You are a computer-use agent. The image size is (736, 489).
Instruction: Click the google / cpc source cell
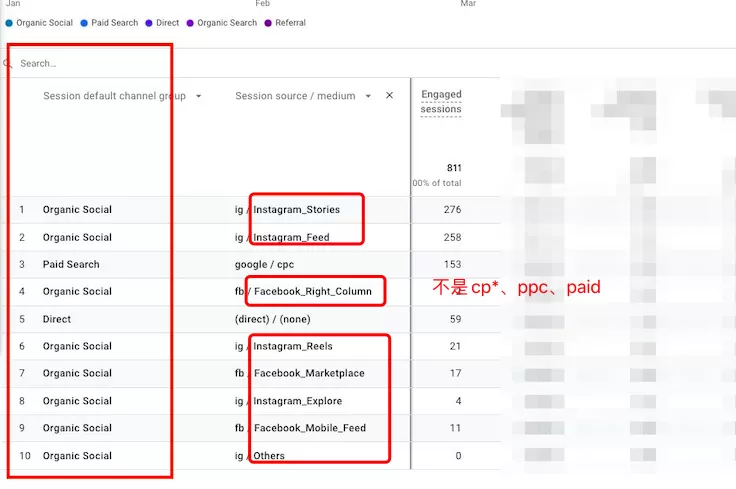click(x=264, y=264)
